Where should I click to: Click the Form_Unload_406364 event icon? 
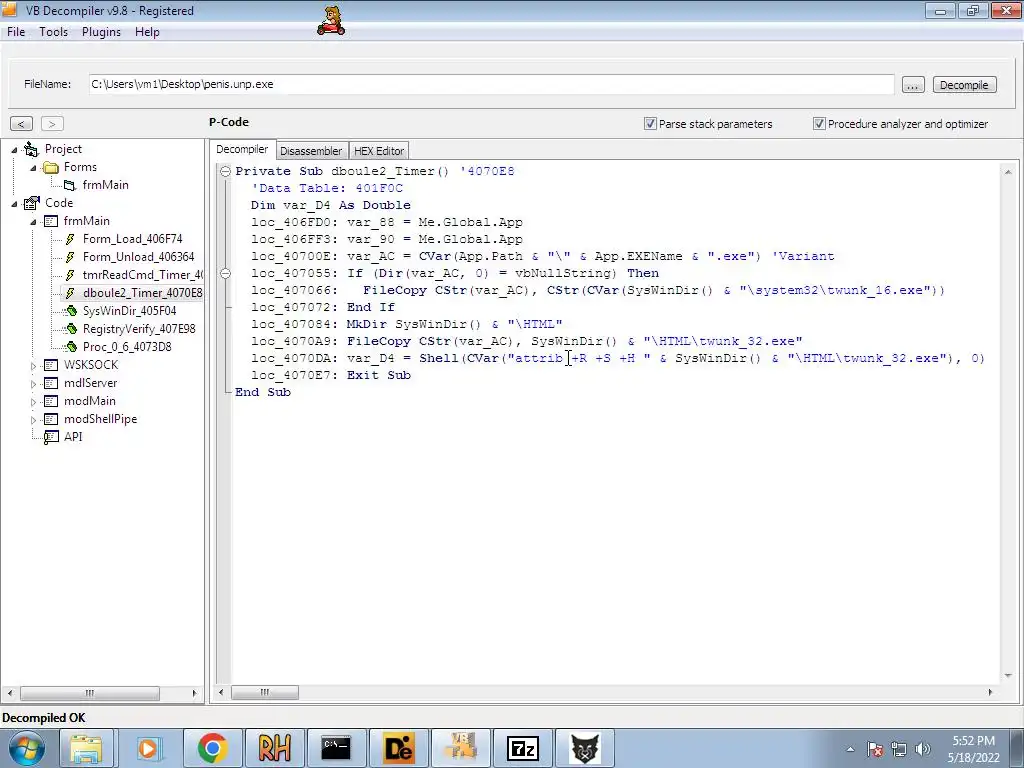(x=70, y=257)
